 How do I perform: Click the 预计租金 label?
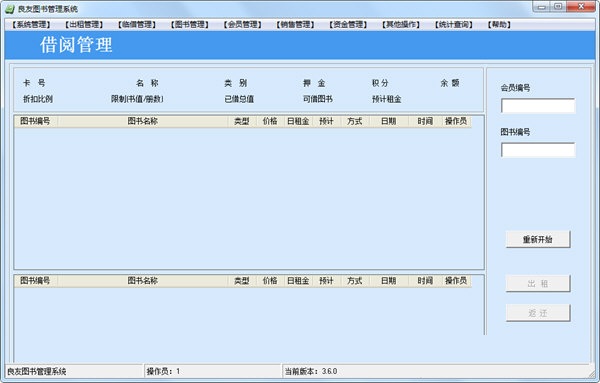386,99
